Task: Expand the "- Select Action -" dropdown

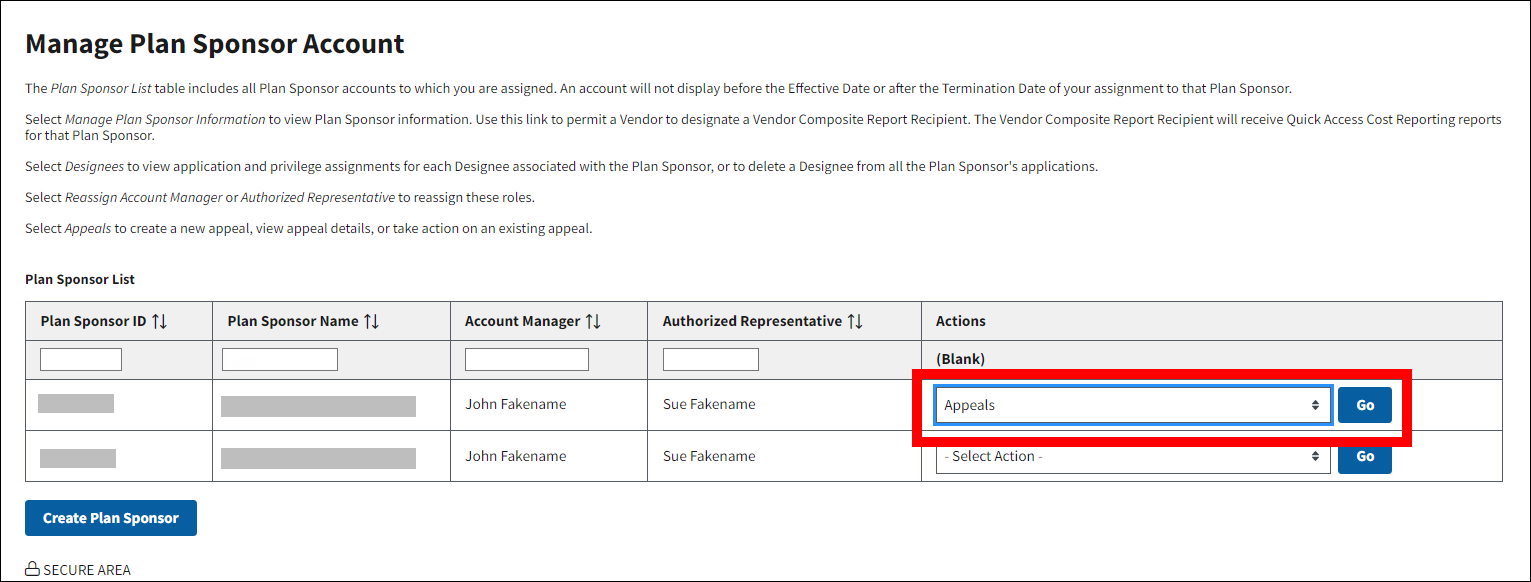Action: tap(1132, 456)
